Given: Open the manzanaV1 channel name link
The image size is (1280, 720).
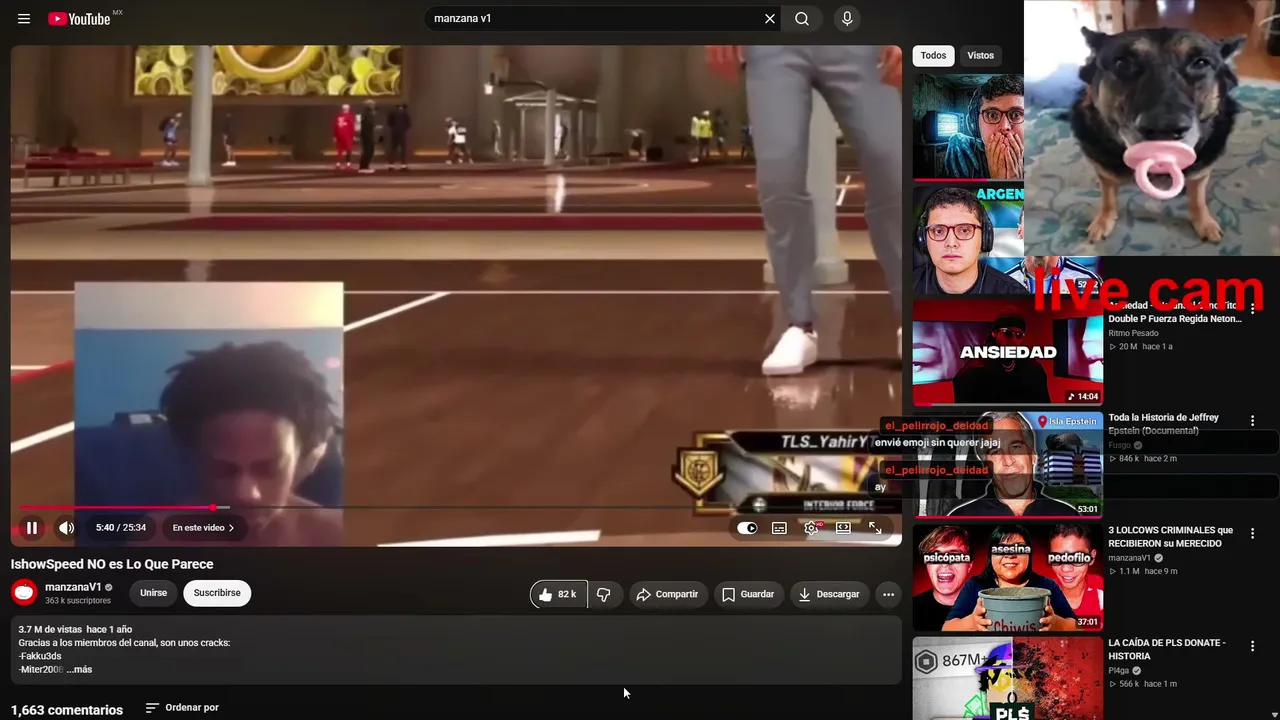Looking at the screenshot, I should [x=73, y=587].
